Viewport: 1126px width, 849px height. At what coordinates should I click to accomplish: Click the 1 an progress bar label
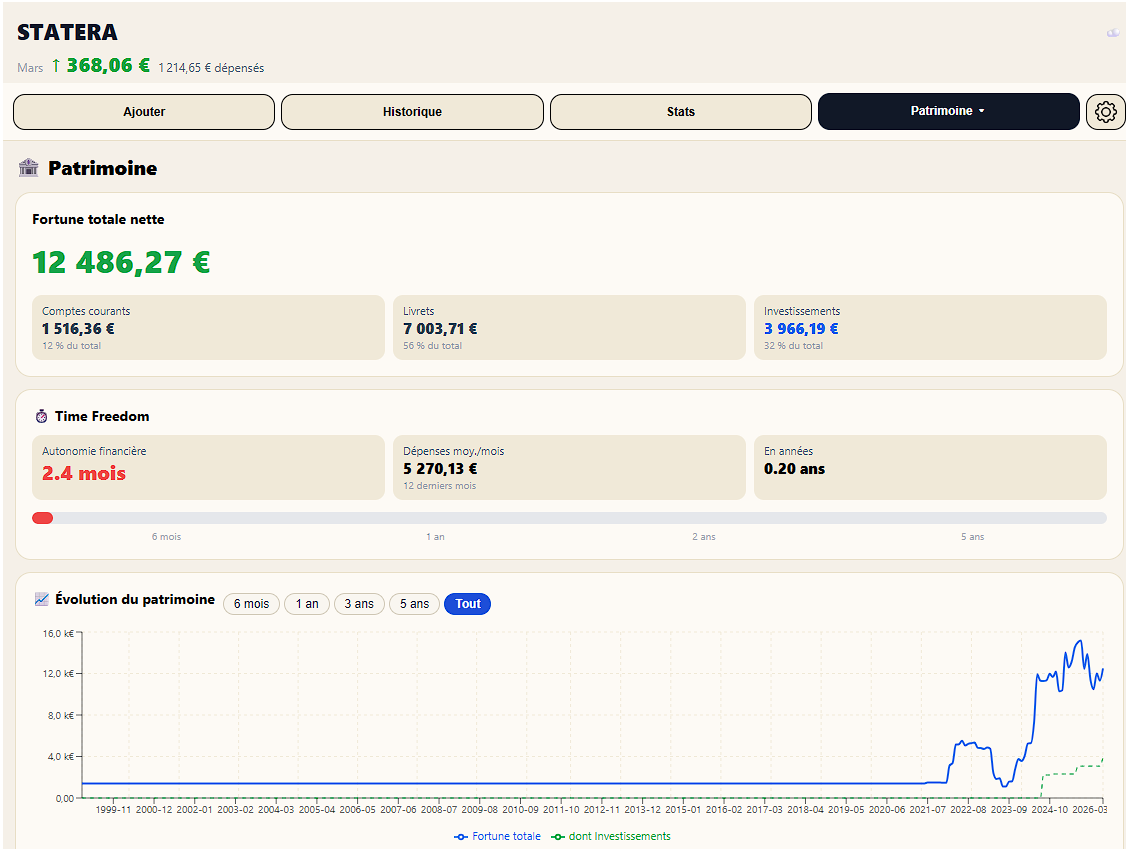(x=435, y=537)
